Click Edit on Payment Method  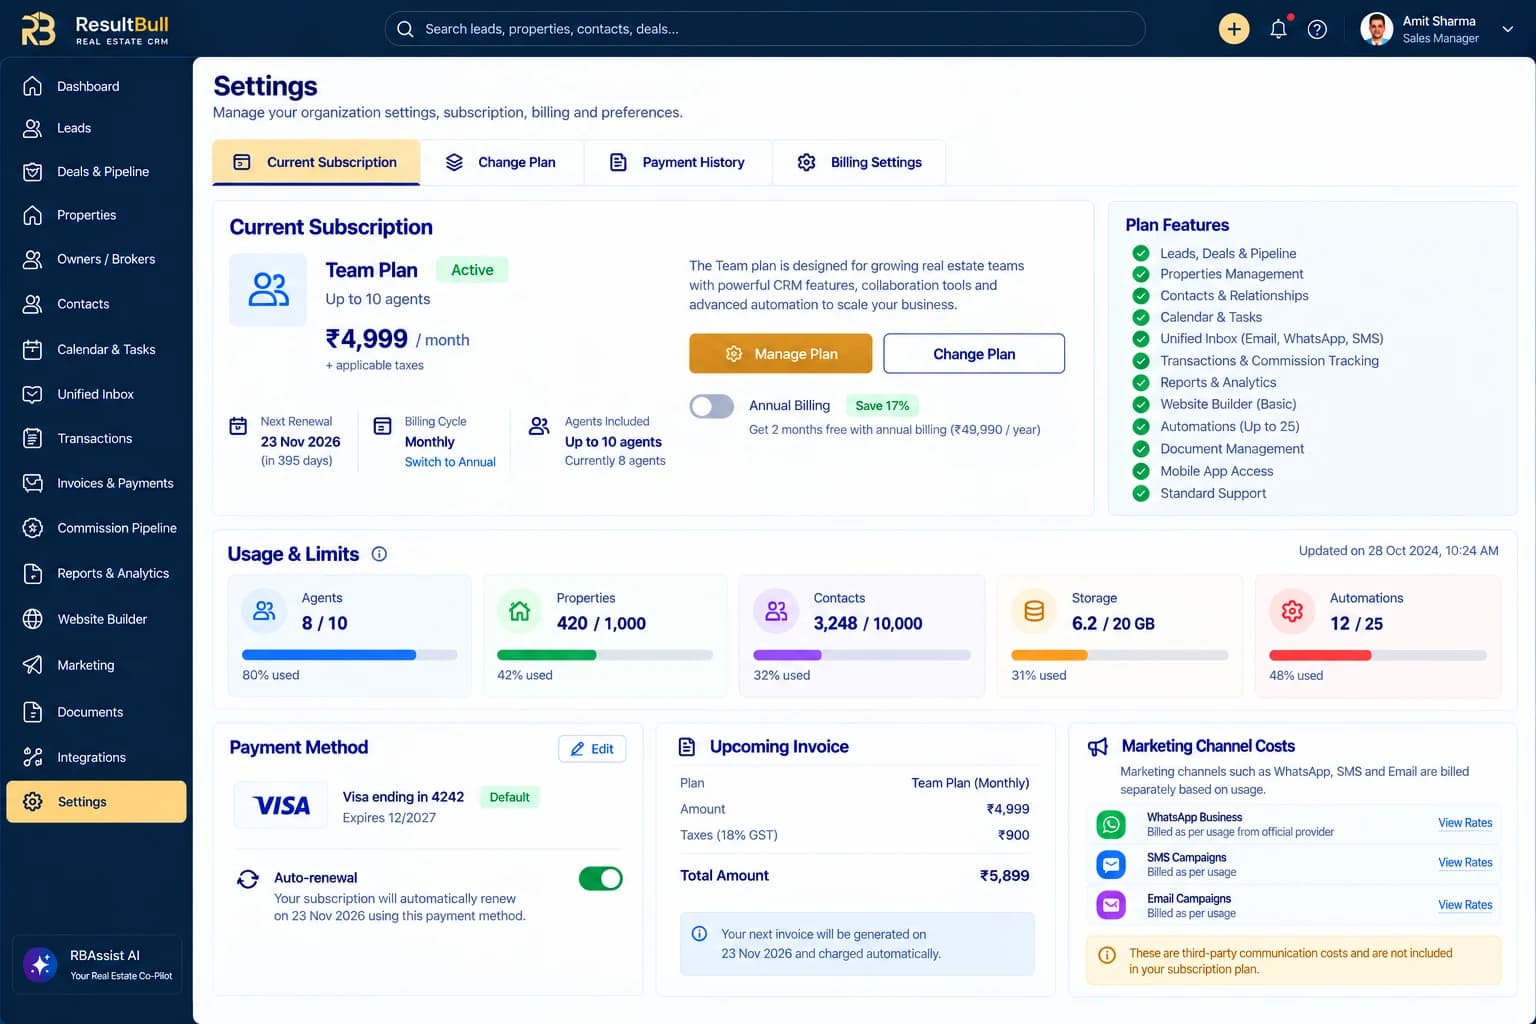pos(592,749)
